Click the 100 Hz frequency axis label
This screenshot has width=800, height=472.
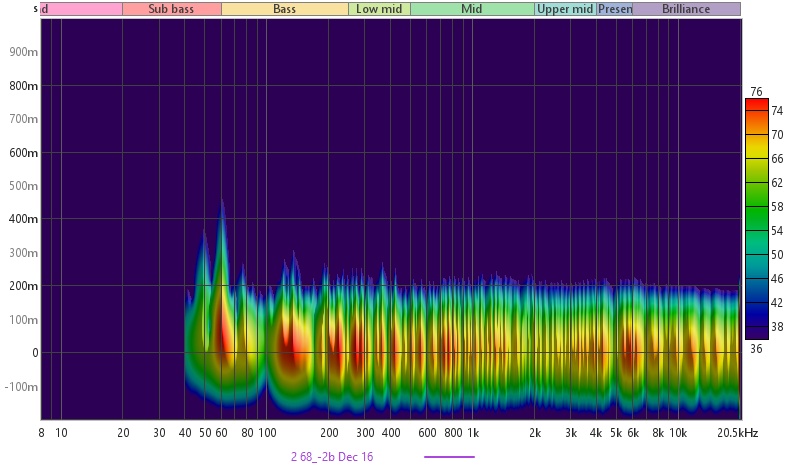pos(267,433)
